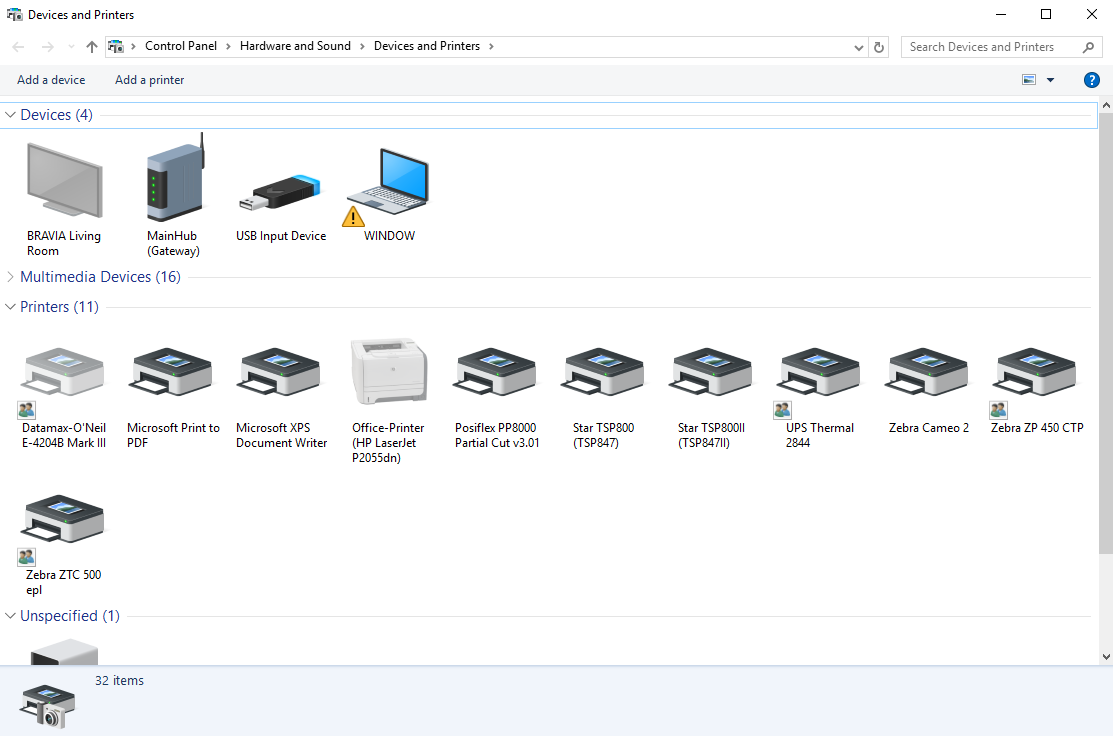Select the USB Input Device icon
This screenshot has width=1113, height=736.
[x=280, y=192]
